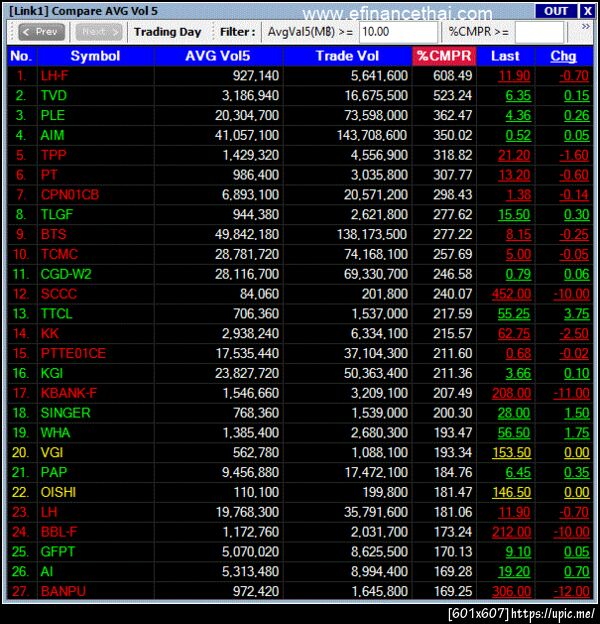Click TVD last price 6.35

tap(518, 96)
